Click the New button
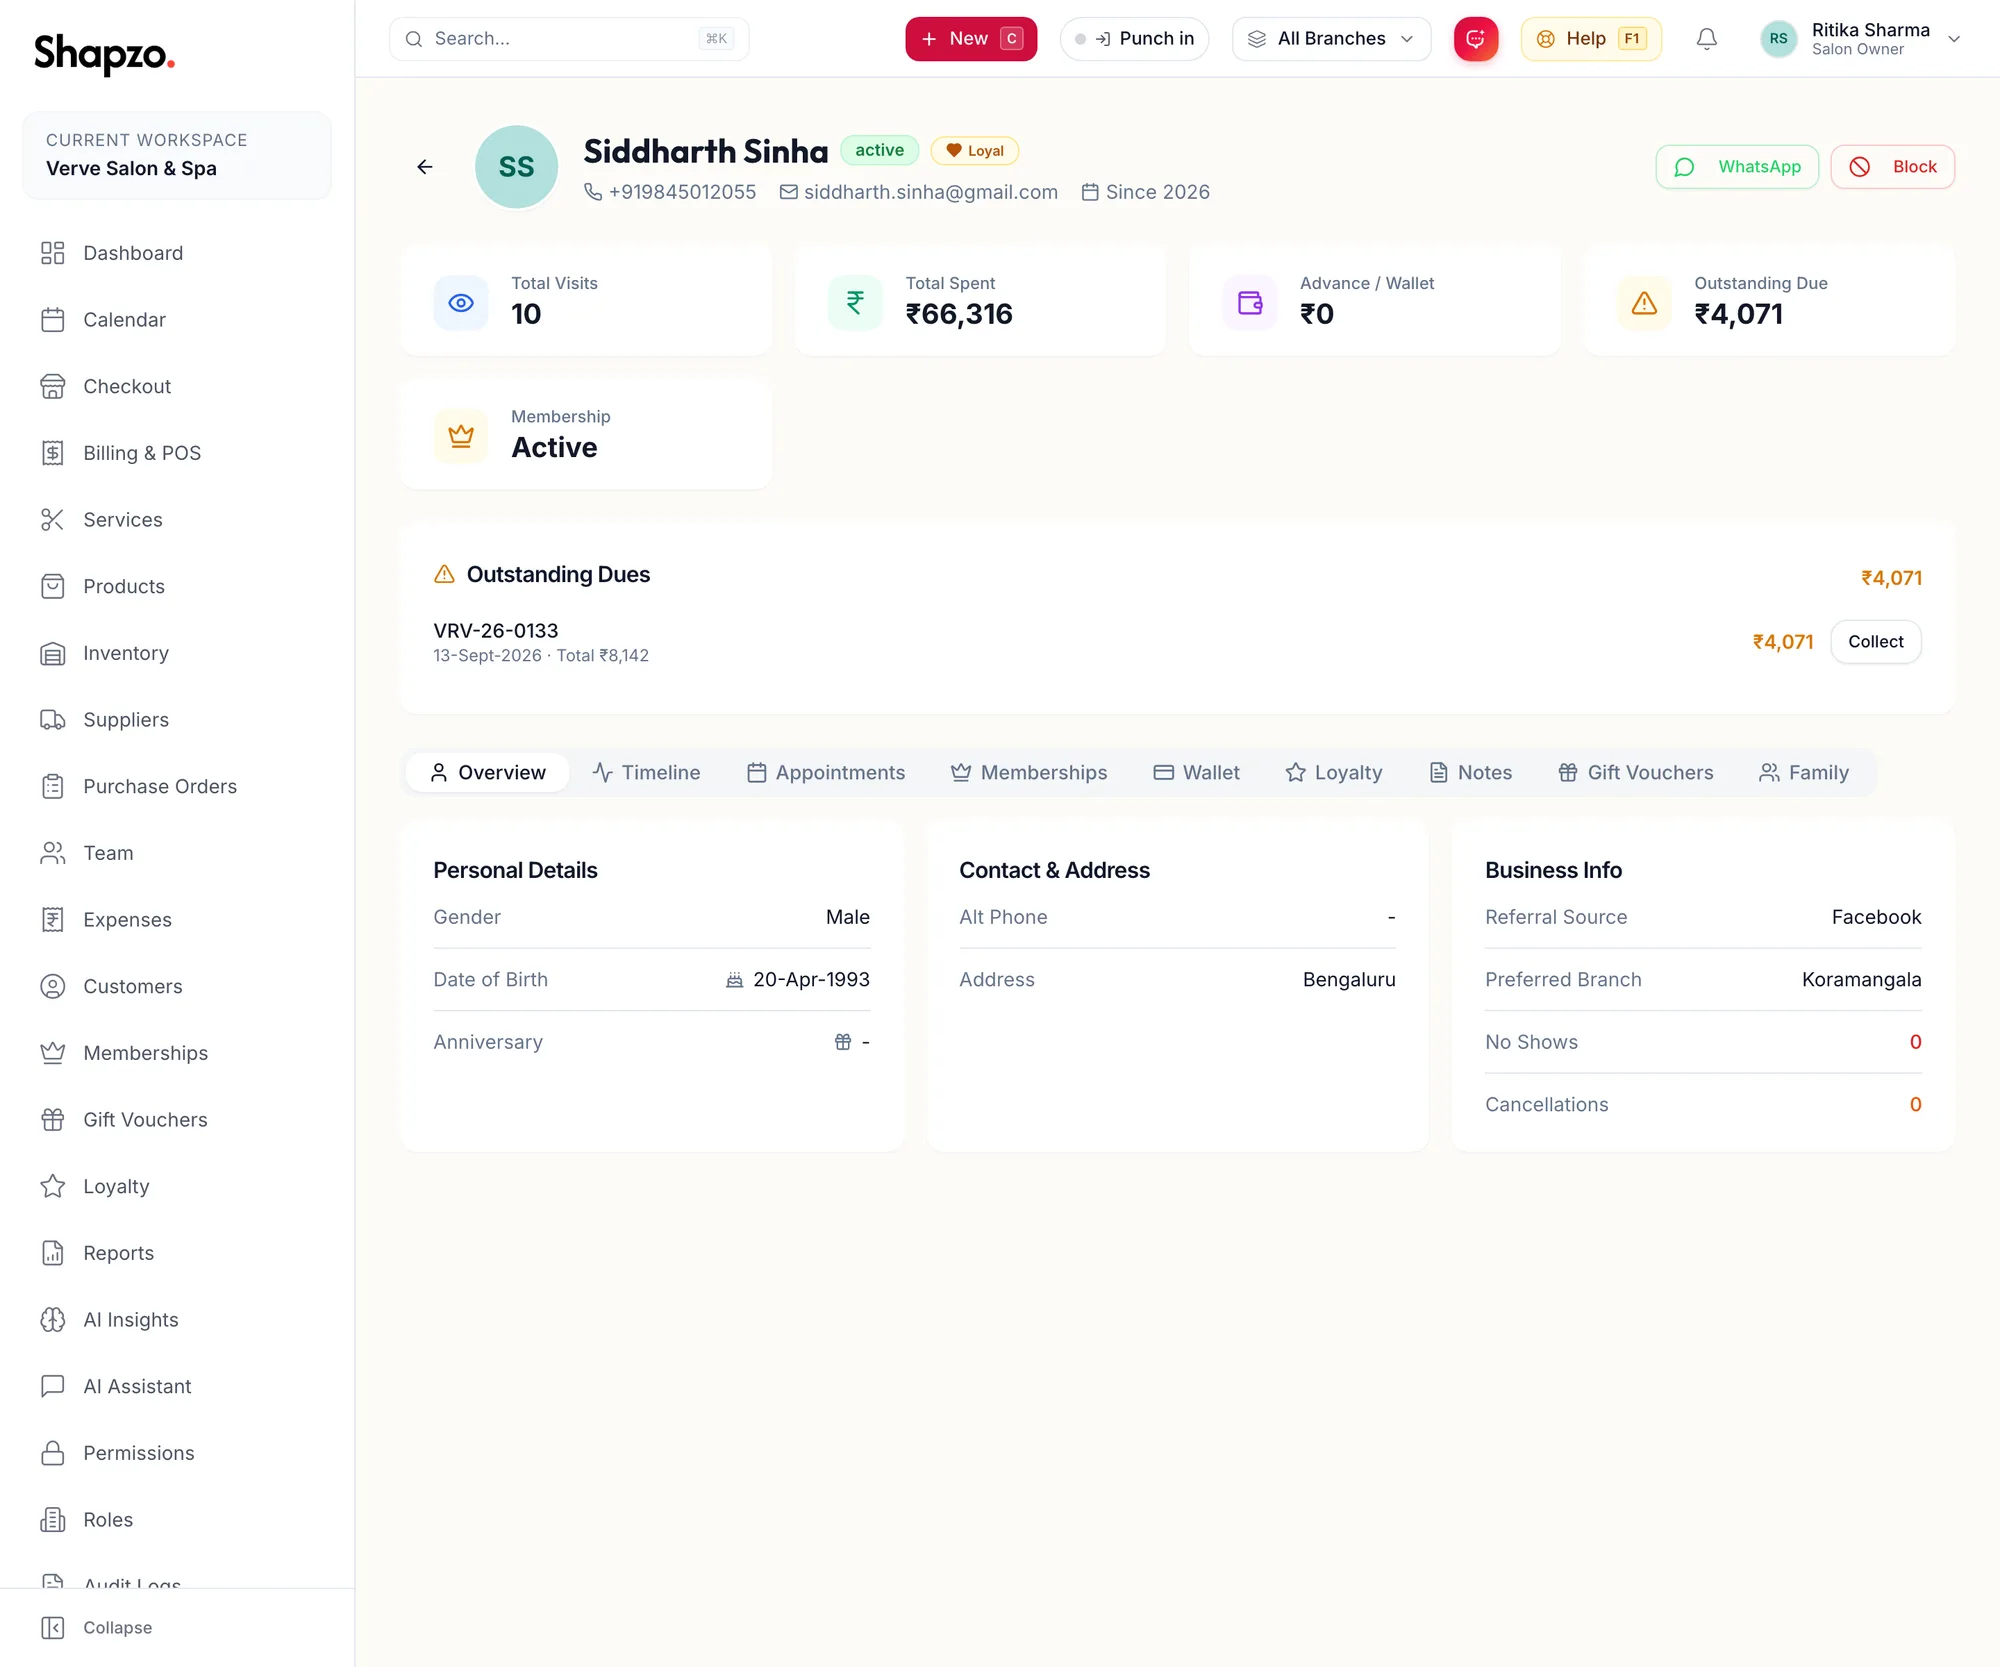This screenshot has width=2000, height=1667. [x=971, y=39]
